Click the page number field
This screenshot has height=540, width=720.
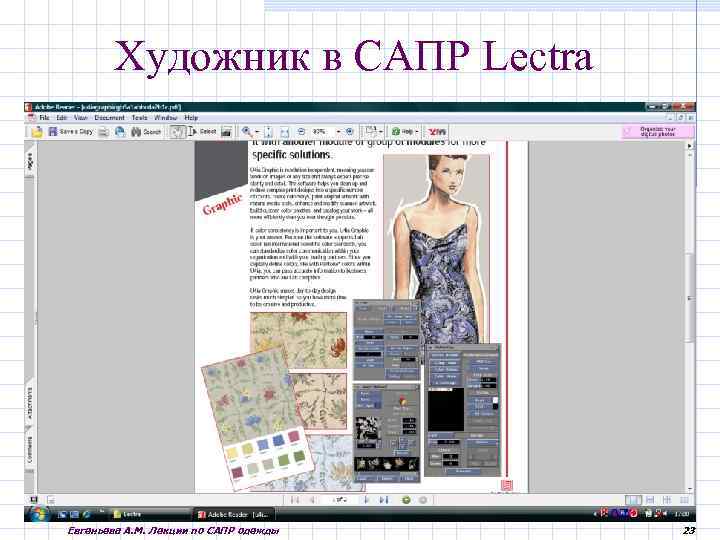pyautogui.click(x=340, y=500)
